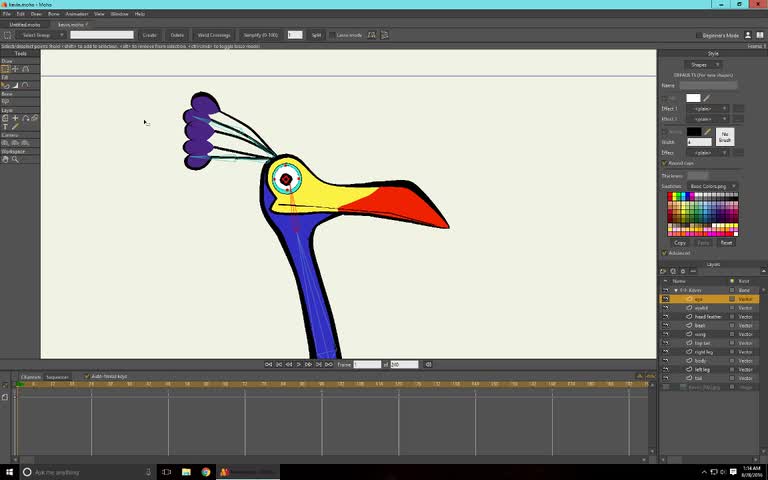Open the Select Group dropdown
This screenshot has height=480, width=768.
pos(41,35)
